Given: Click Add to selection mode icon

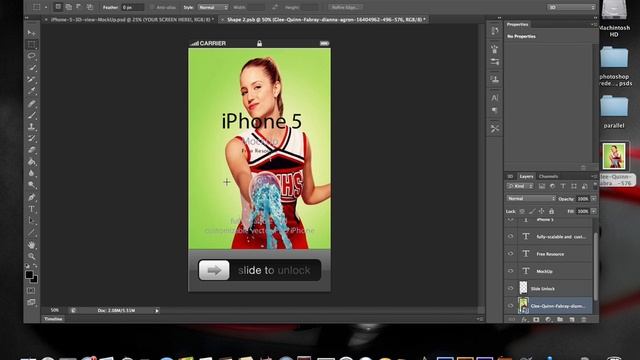Looking at the screenshot, I should [x=69, y=7].
